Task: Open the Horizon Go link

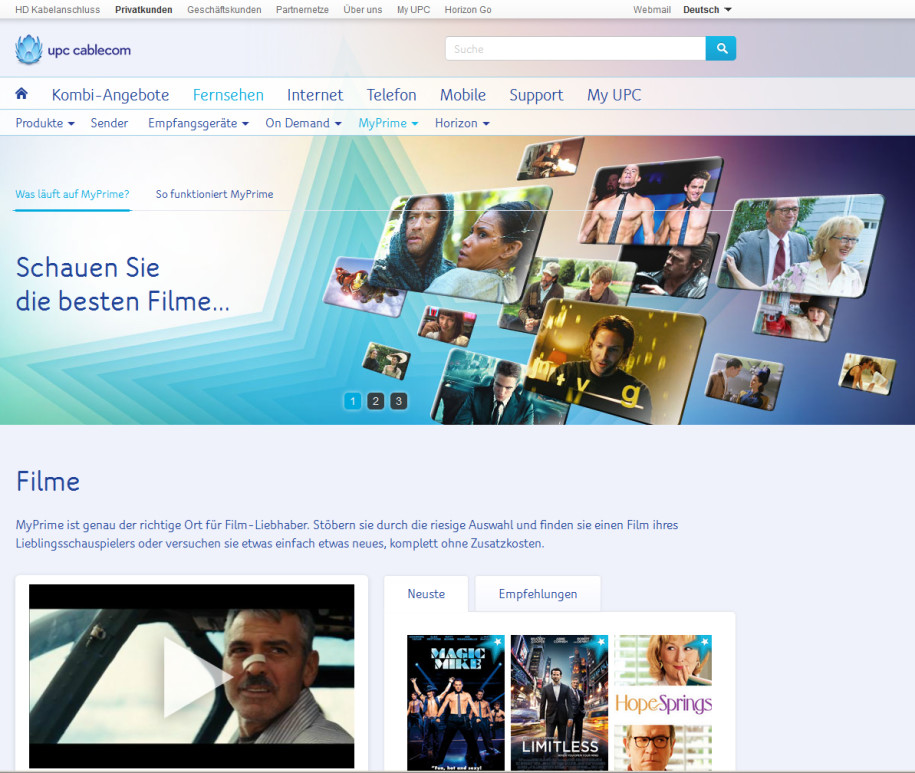Action: (468, 10)
